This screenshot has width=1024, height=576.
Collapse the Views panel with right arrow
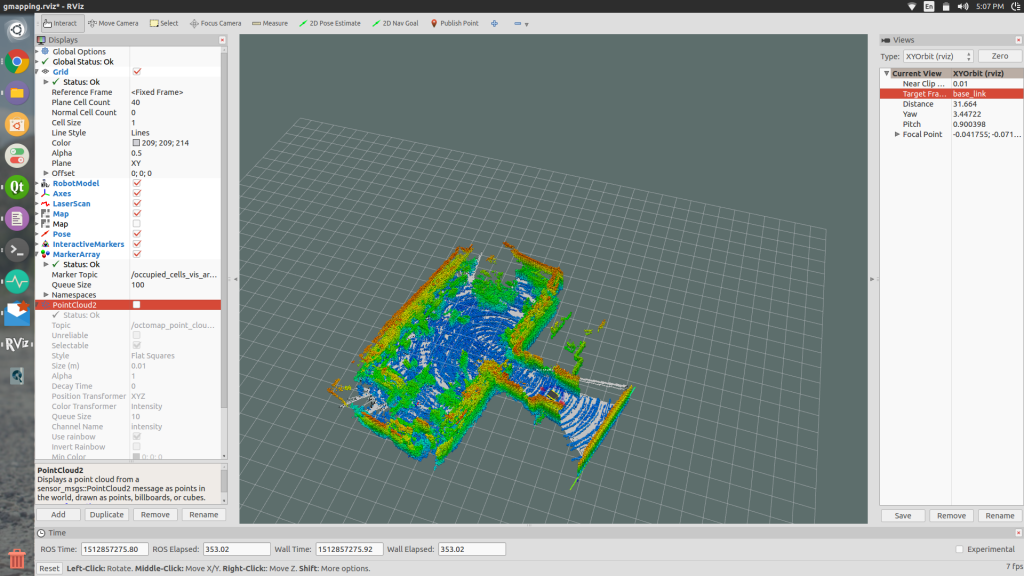[x=871, y=279]
